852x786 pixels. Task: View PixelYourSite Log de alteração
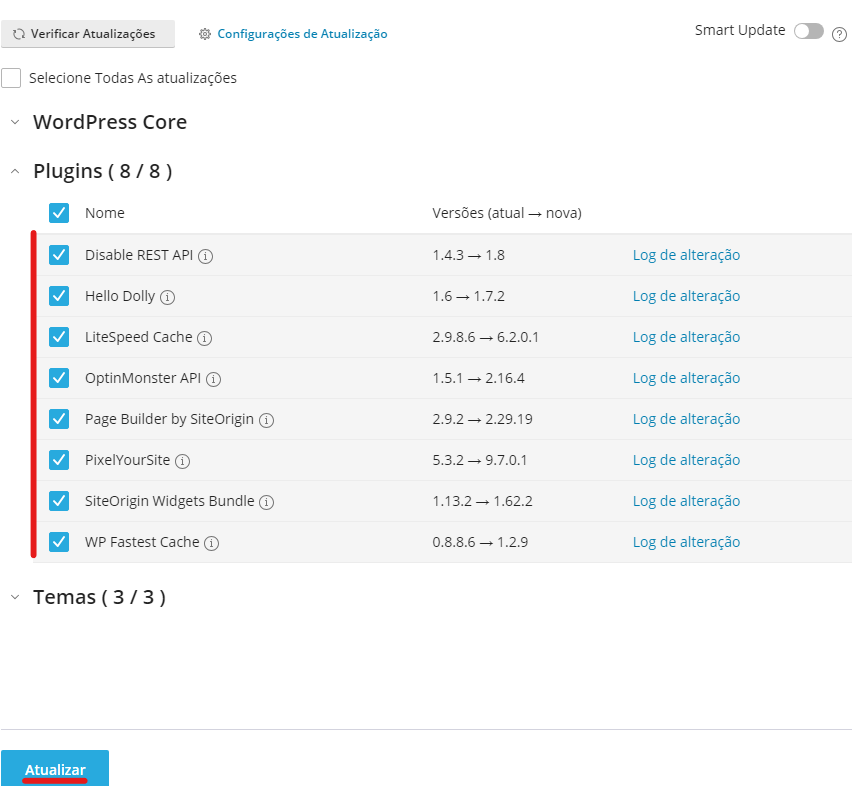[686, 460]
